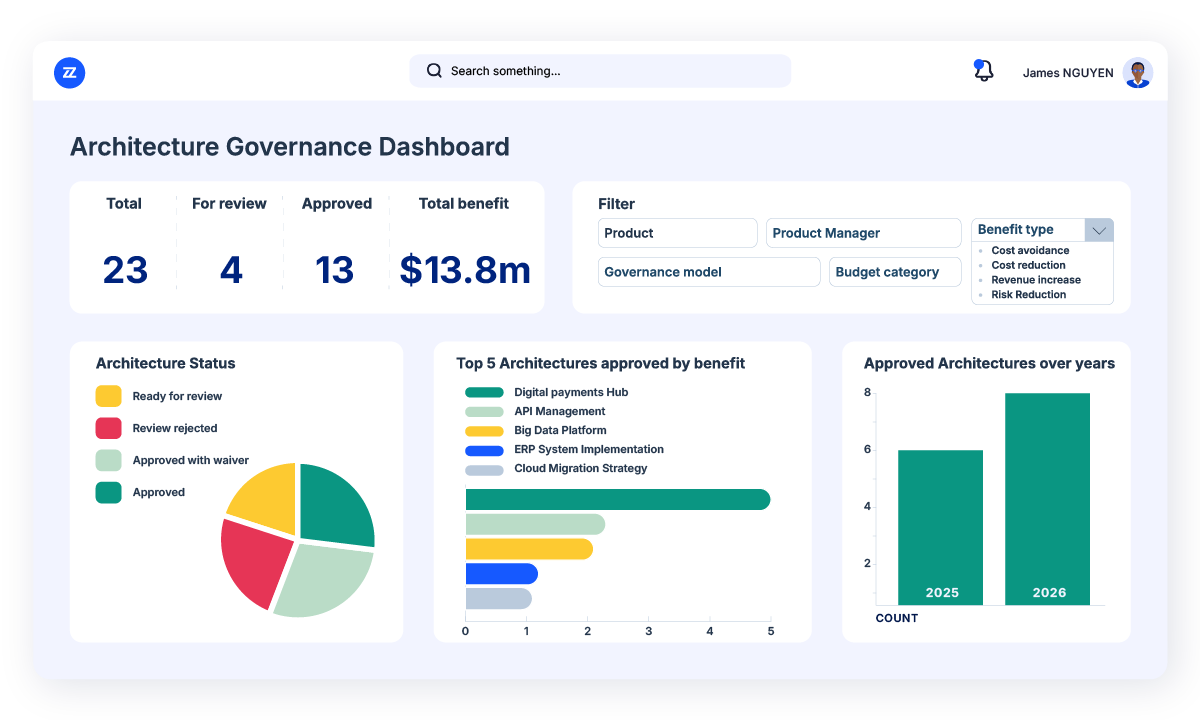
Task: Click the yellow Ready for review swatch
Action: click(109, 396)
